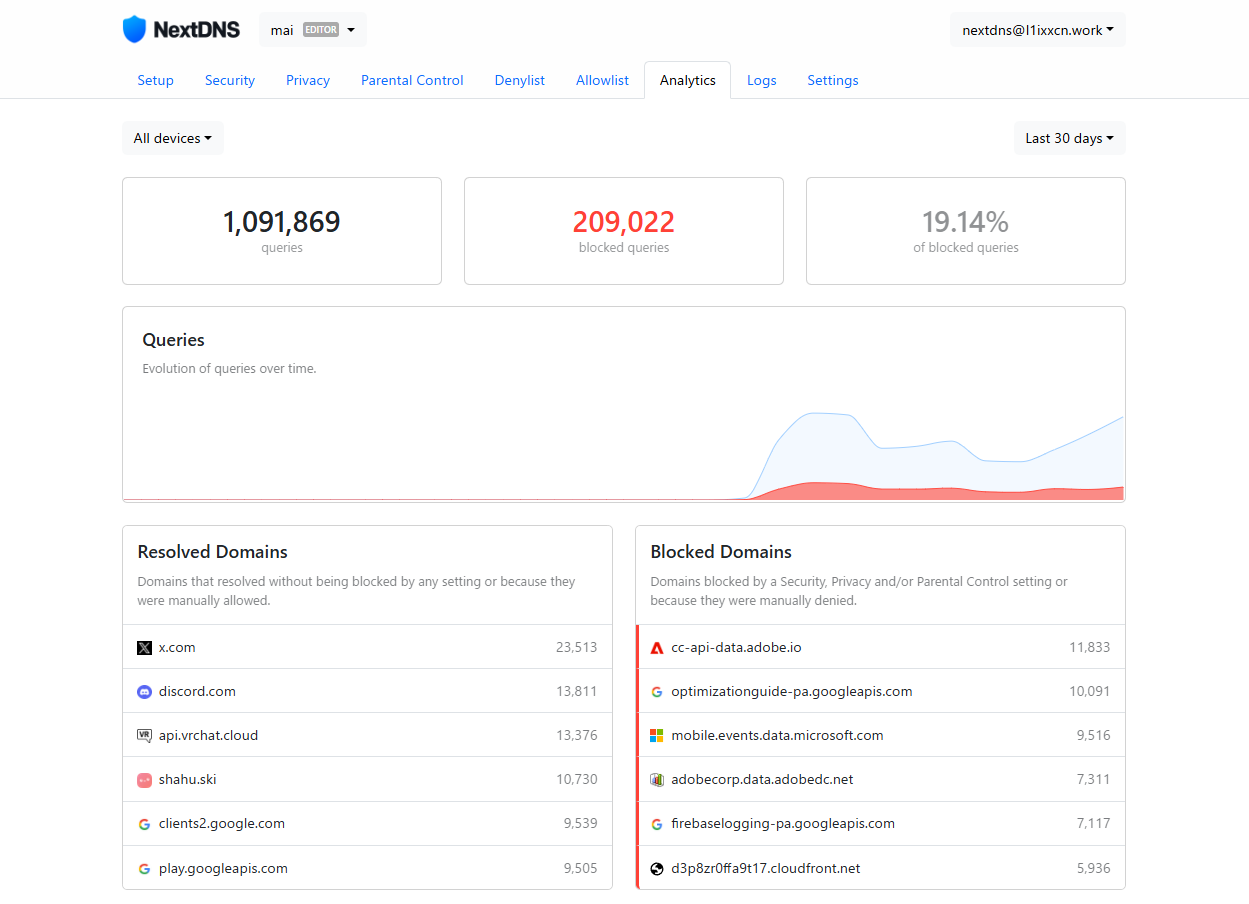Click the 5,936 count for cloudfront domain
Viewport: 1249px width, 904px height.
pos(1094,869)
